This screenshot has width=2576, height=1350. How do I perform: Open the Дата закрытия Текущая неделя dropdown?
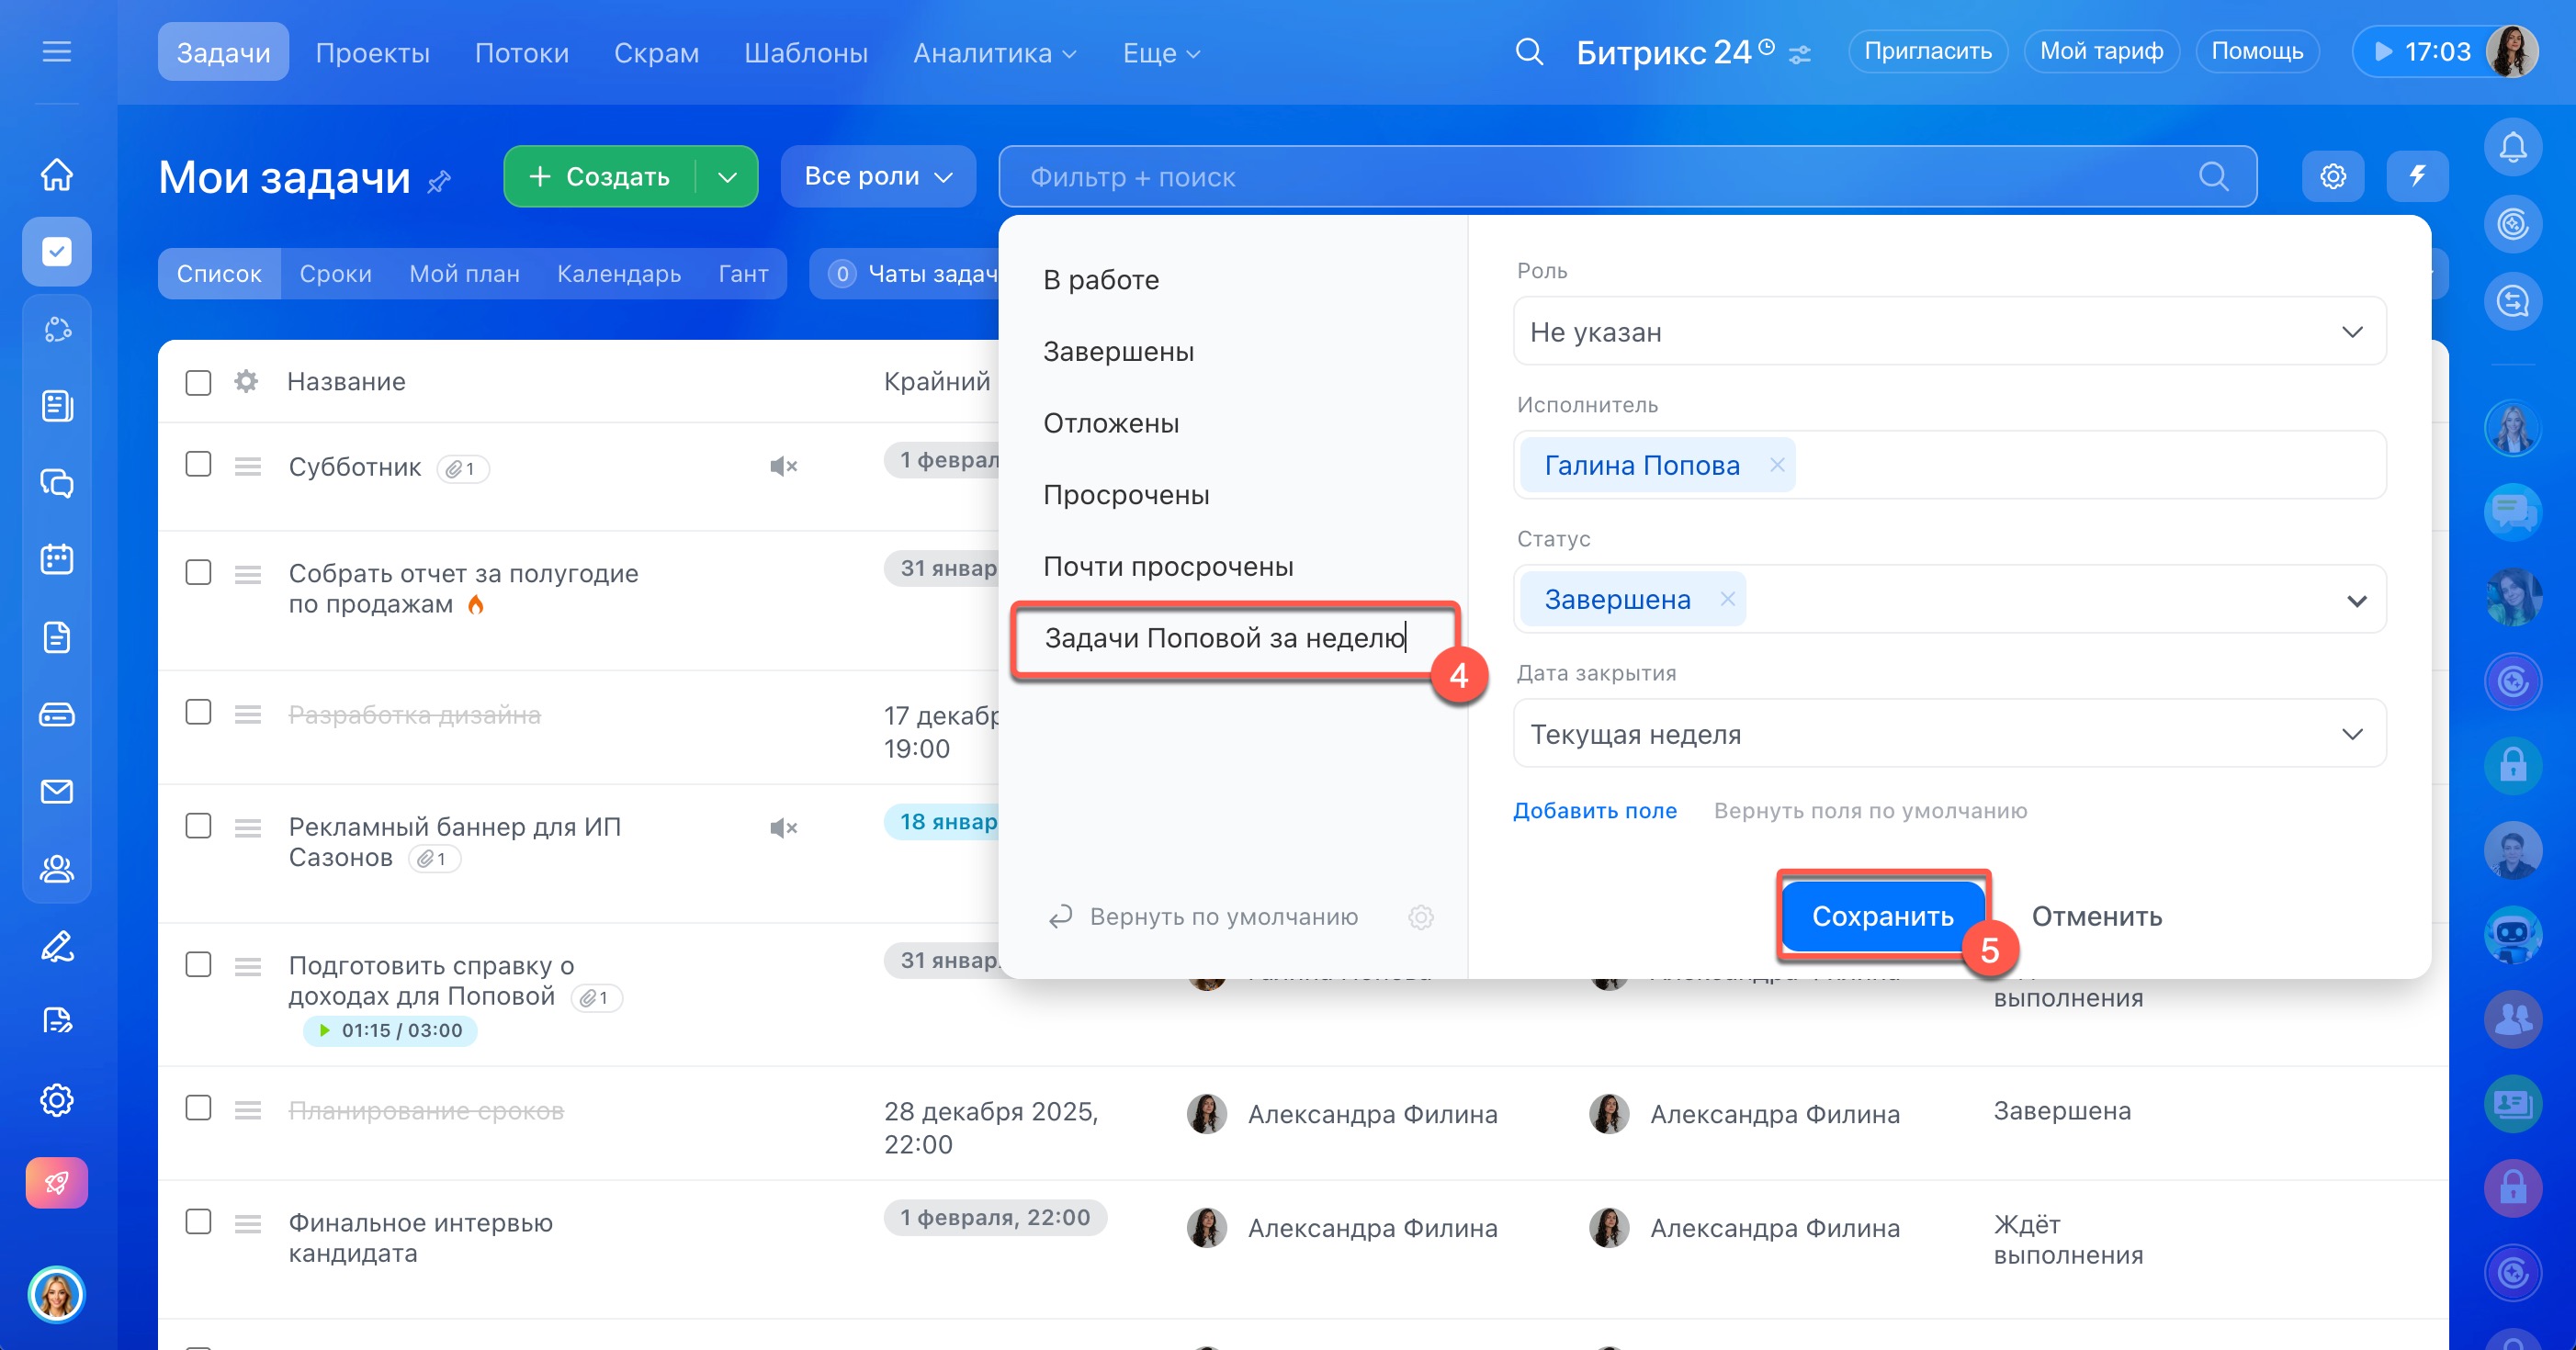point(1949,734)
